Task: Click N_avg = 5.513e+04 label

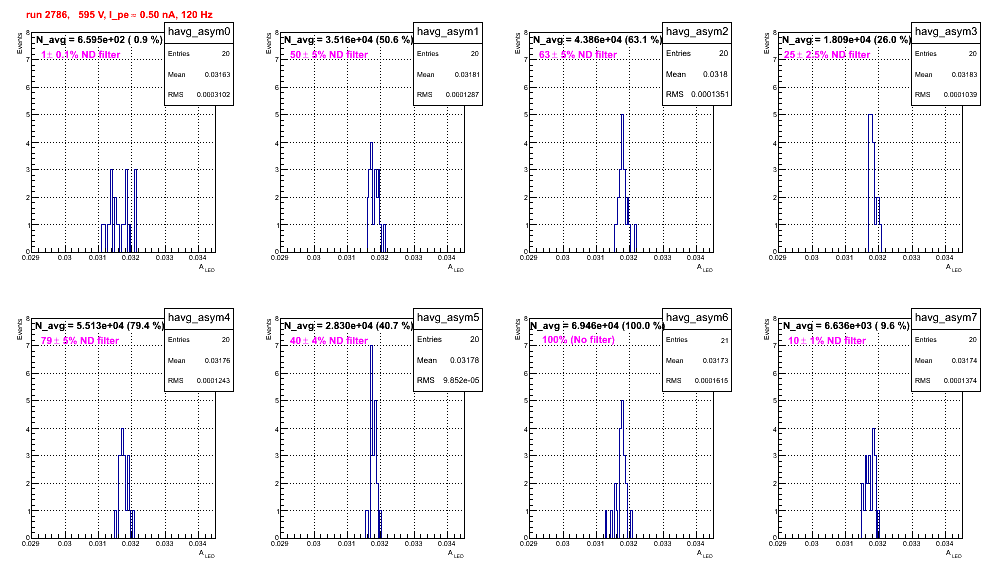Action: [100, 325]
